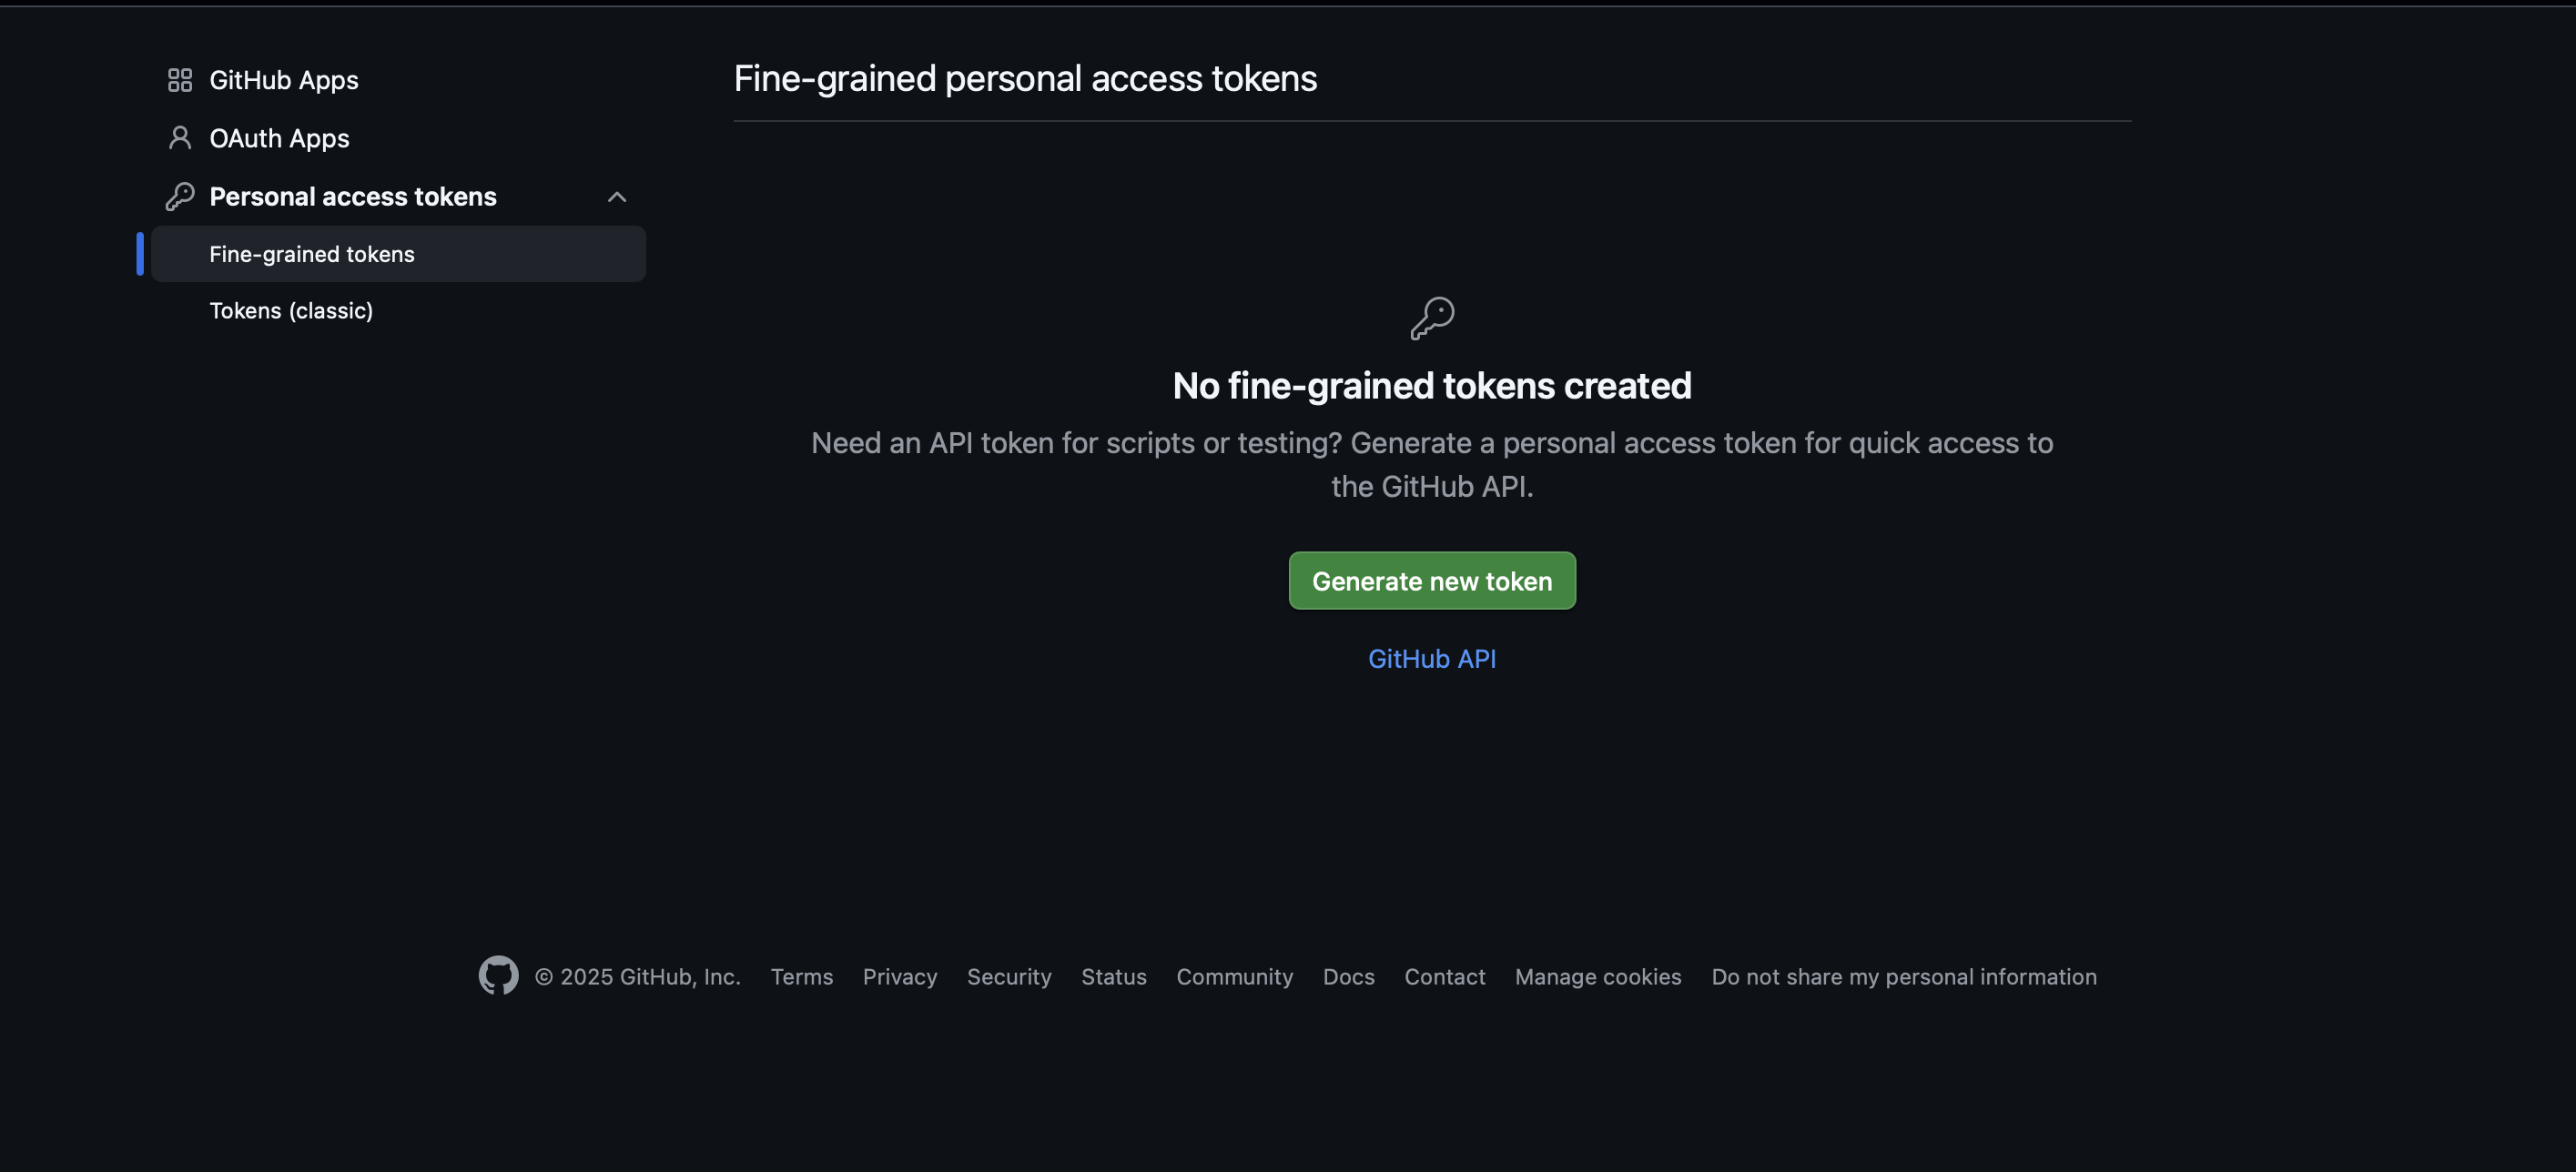The image size is (2576, 1172).
Task: Open the Privacy link in the footer
Action: (x=899, y=976)
